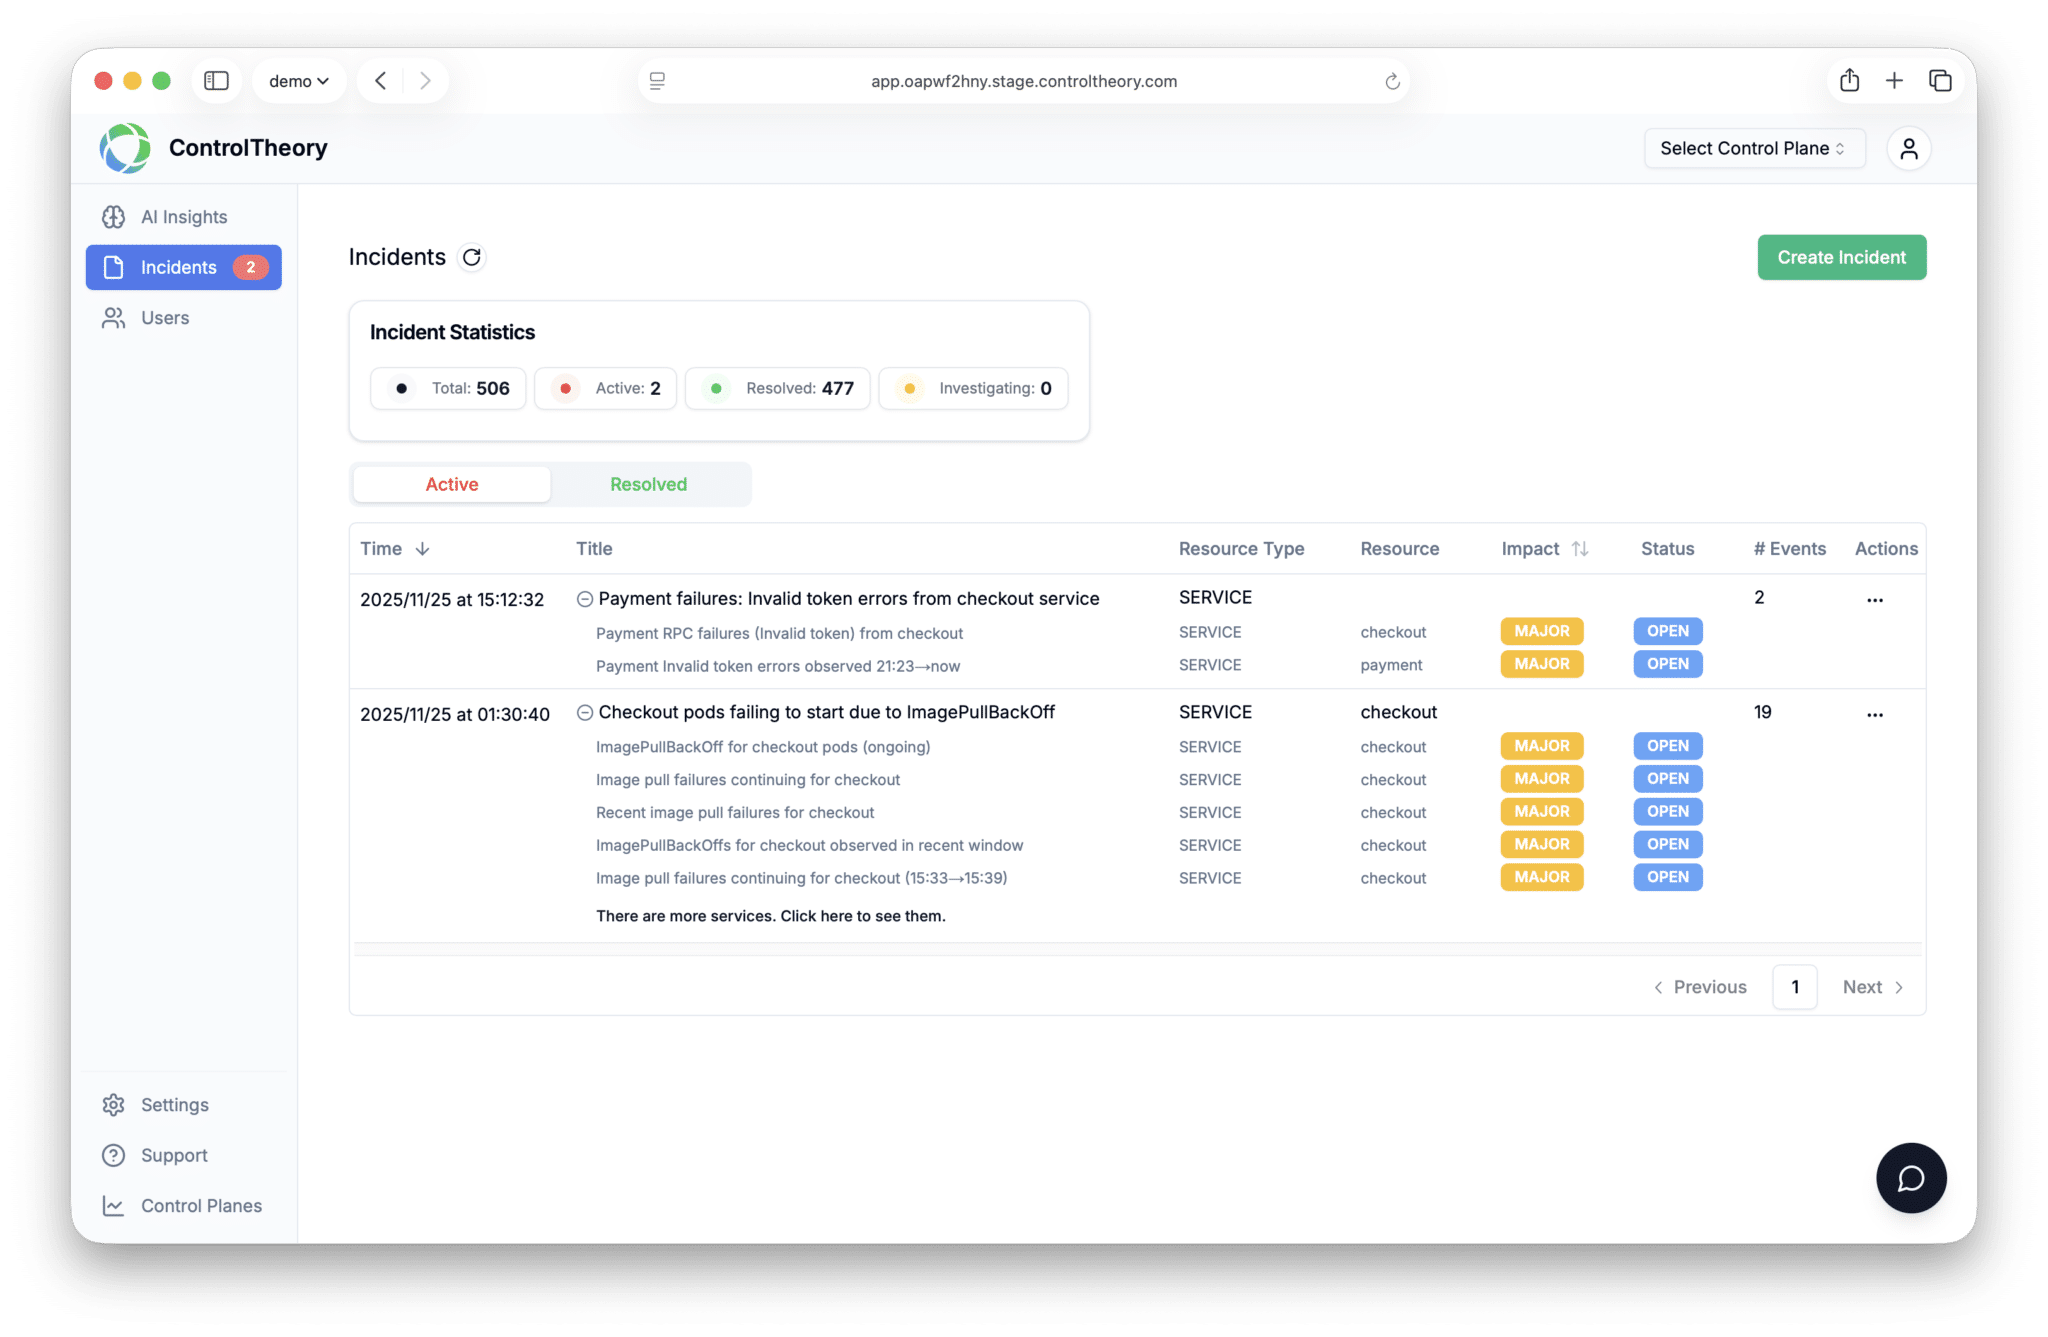
Task: Open Control Planes section
Action: [x=201, y=1206]
